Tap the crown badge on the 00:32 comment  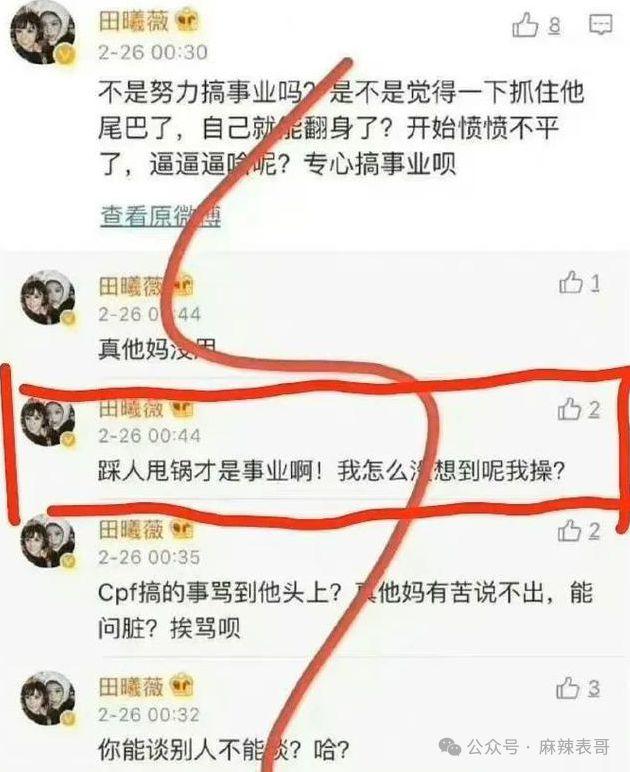pyautogui.click(x=182, y=686)
